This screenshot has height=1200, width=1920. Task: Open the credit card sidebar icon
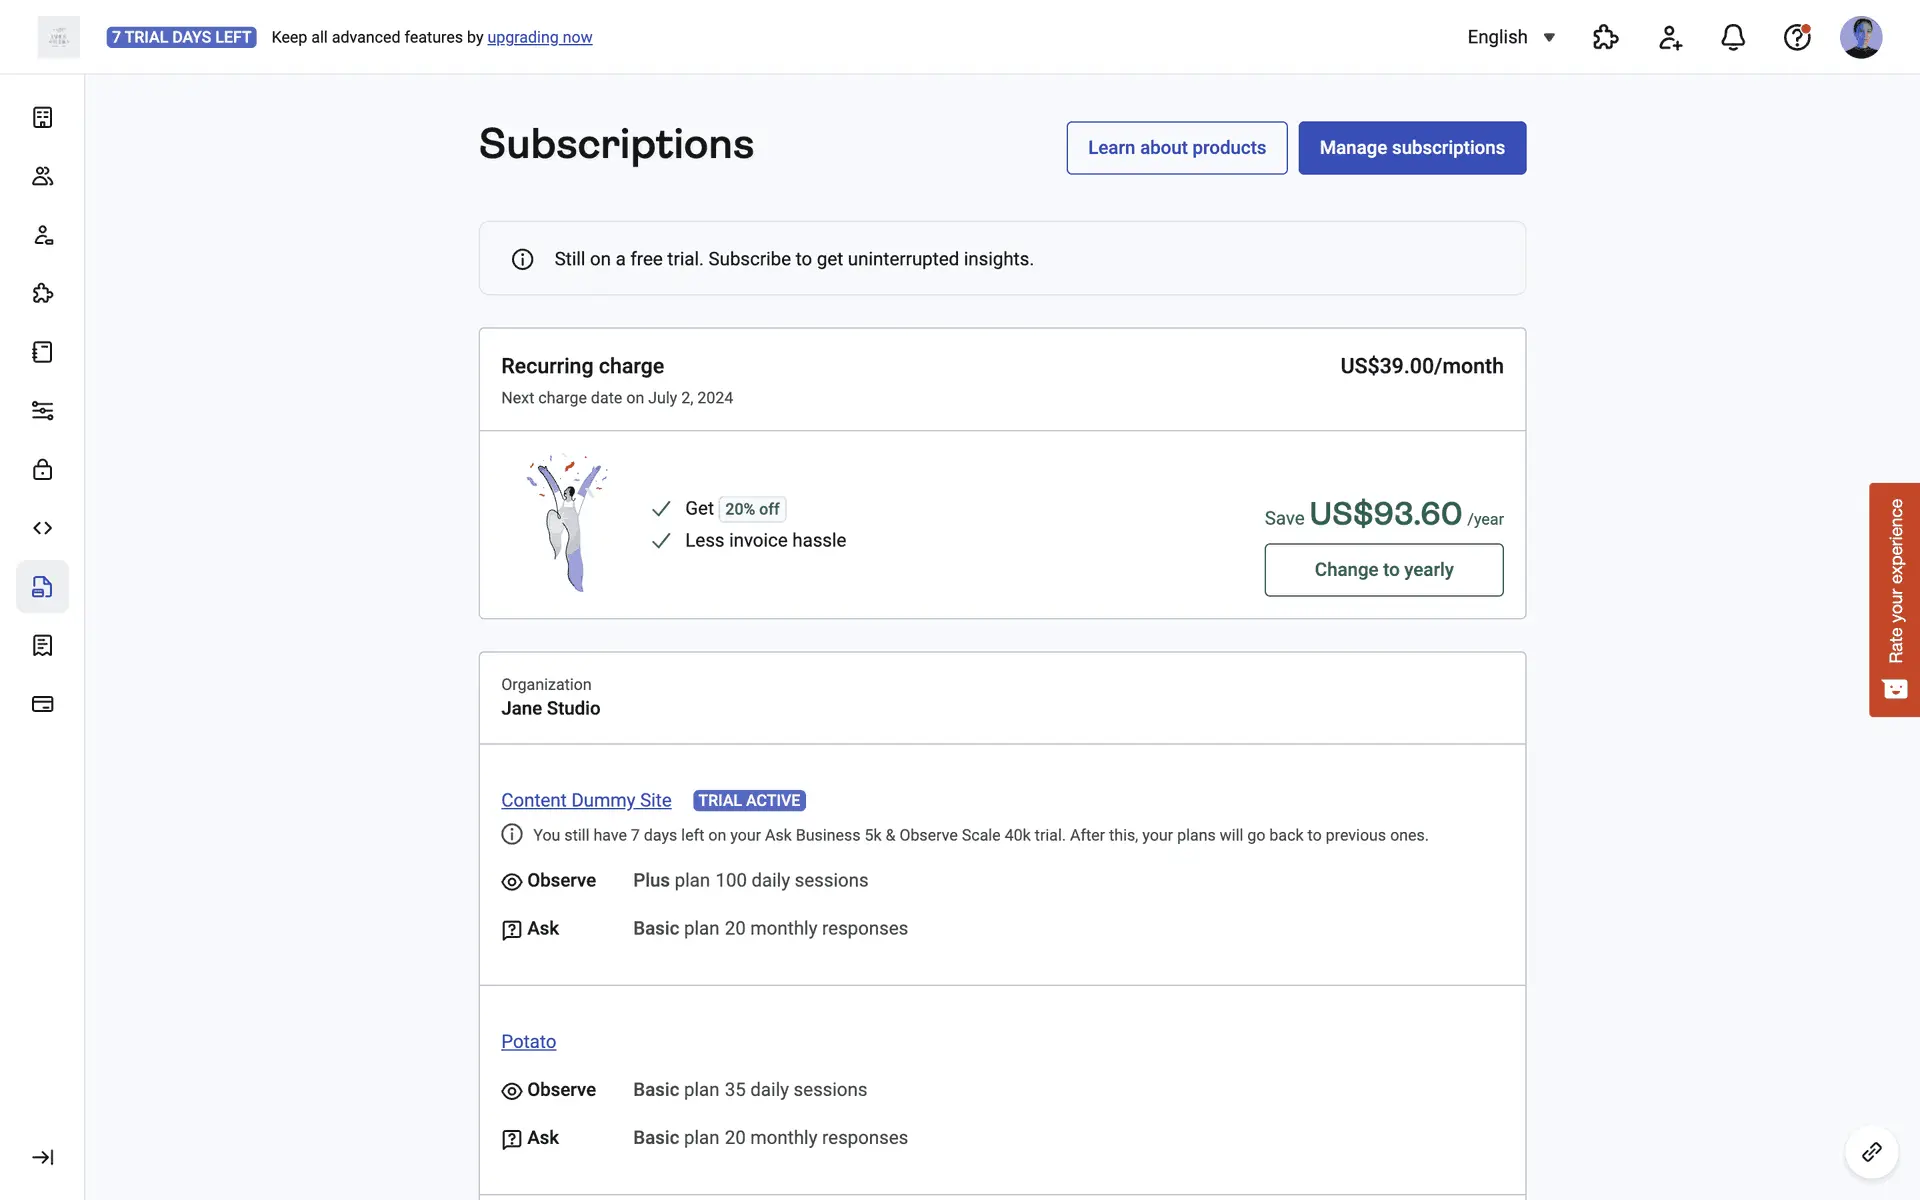pos(43,704)
